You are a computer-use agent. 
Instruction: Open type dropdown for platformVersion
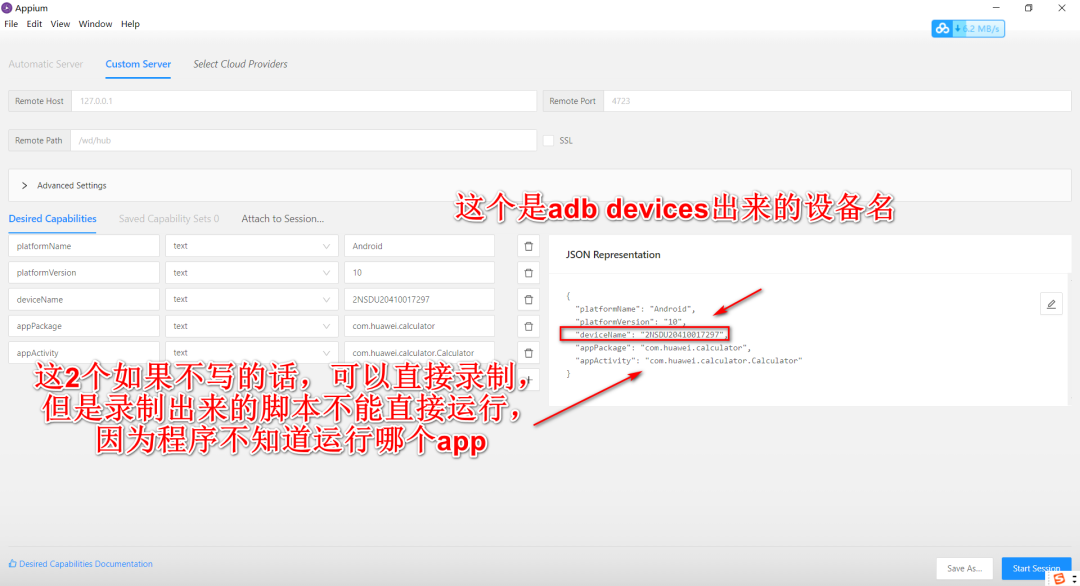251,273
